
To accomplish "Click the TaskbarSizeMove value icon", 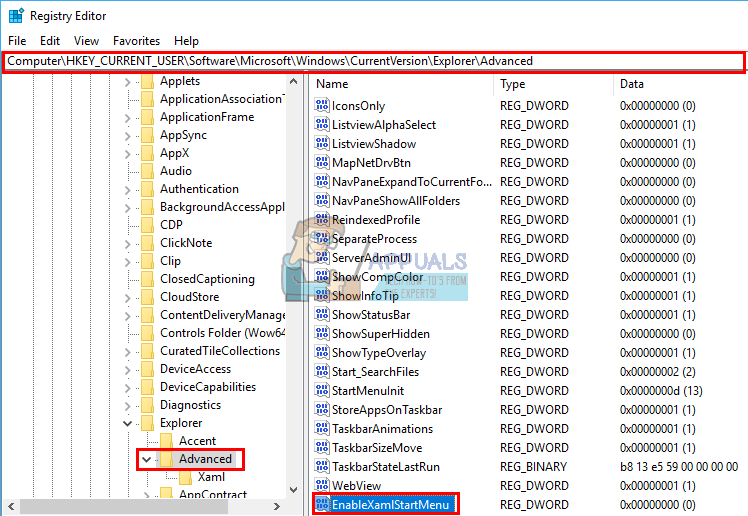I will (x=322, y=448).
